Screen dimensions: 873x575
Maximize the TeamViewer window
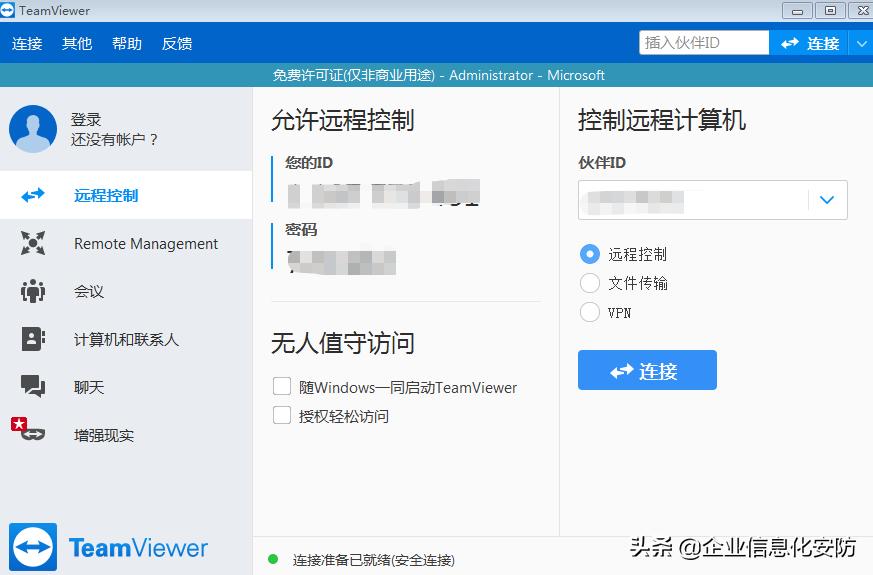pyautogui.click(x=830, y=11)
